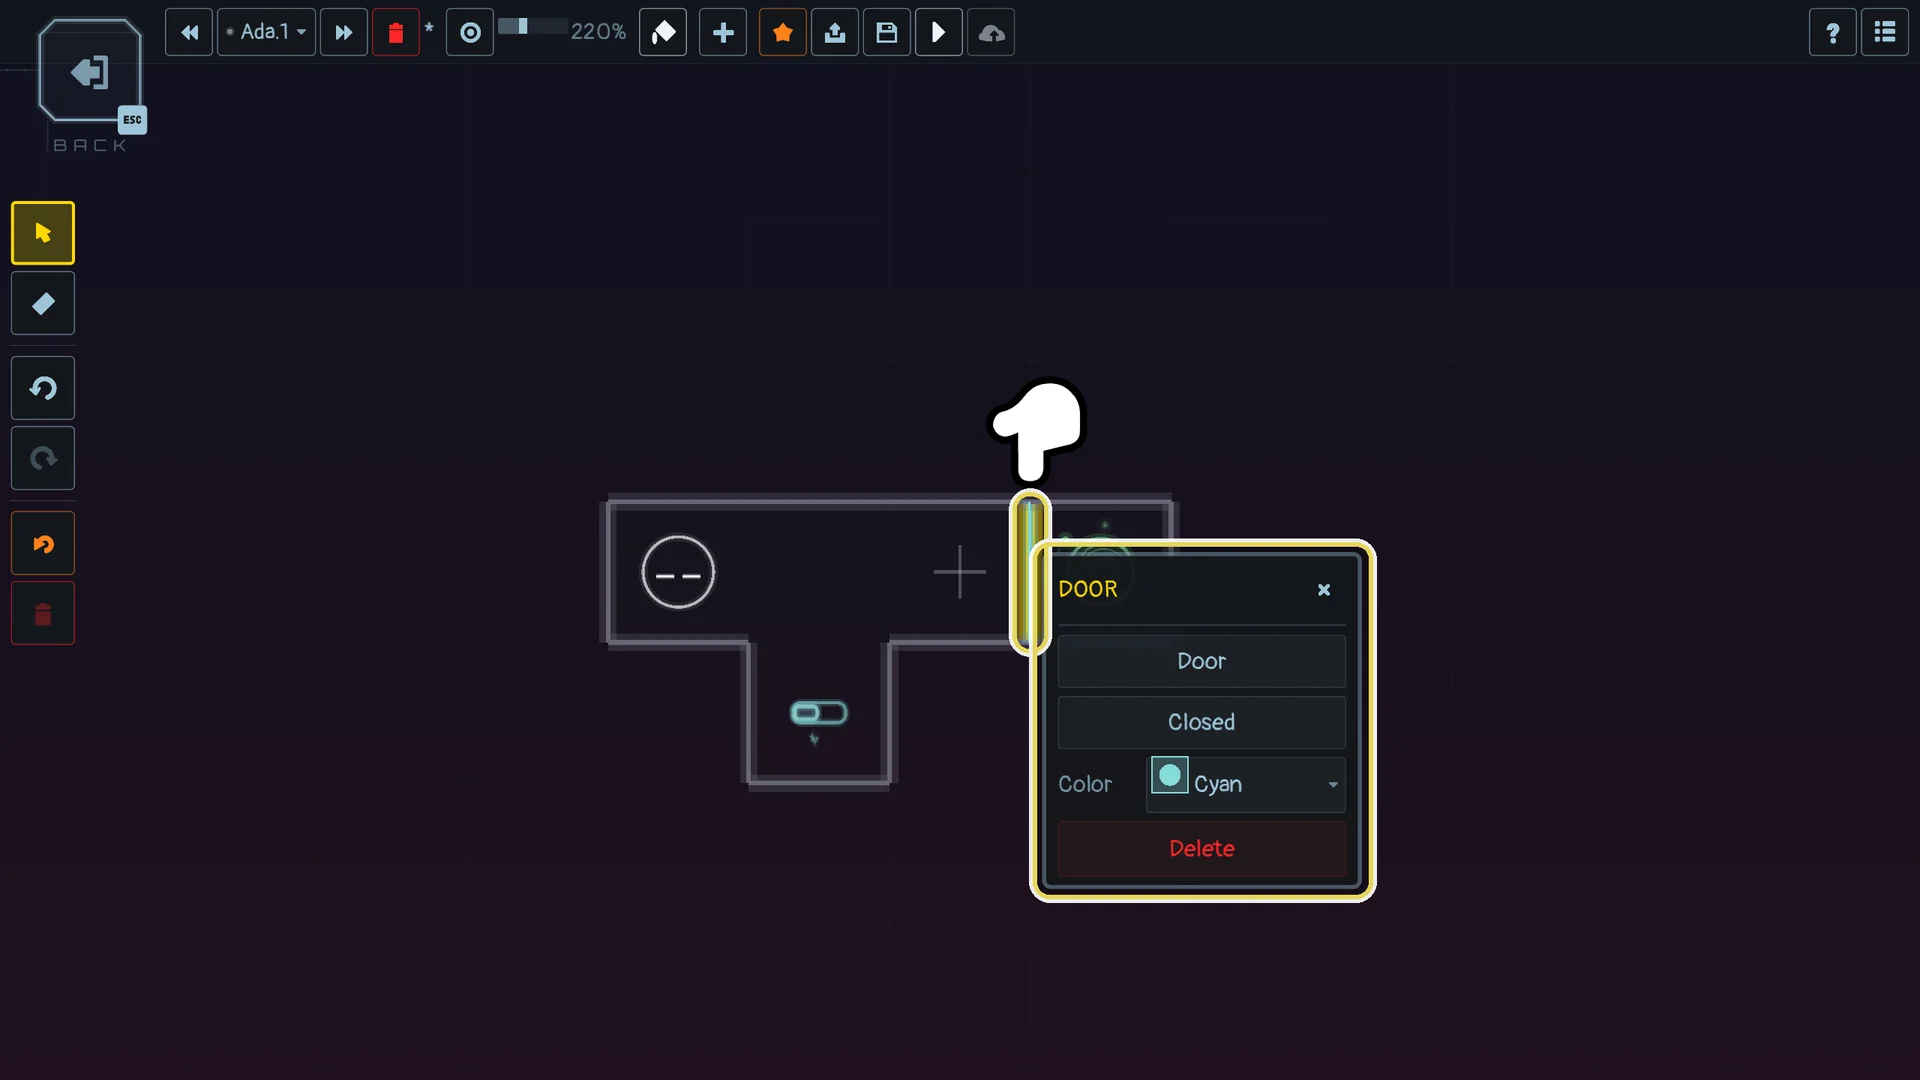Click the Door type button
This screenshot has width=1920, height=1080.
click(x=1202, y=661)
